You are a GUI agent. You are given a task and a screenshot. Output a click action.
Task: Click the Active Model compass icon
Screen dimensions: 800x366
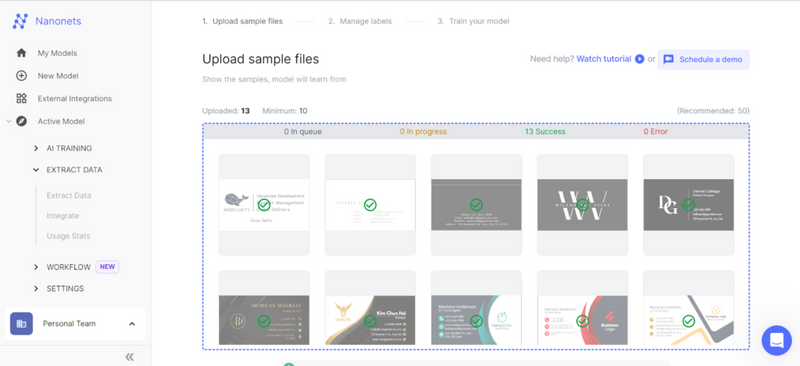(x=21, y=121)
